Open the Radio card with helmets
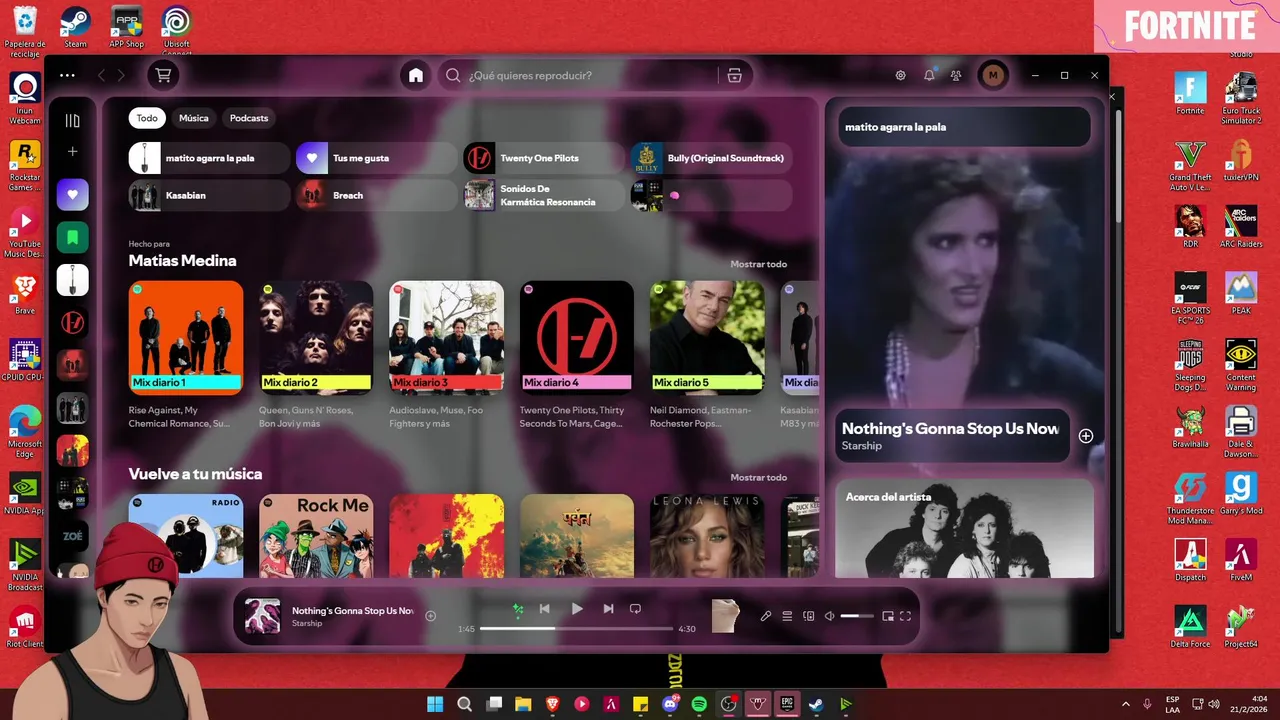Image resolution: width=1280 pixels, height=720 pixels. [186, 536]
